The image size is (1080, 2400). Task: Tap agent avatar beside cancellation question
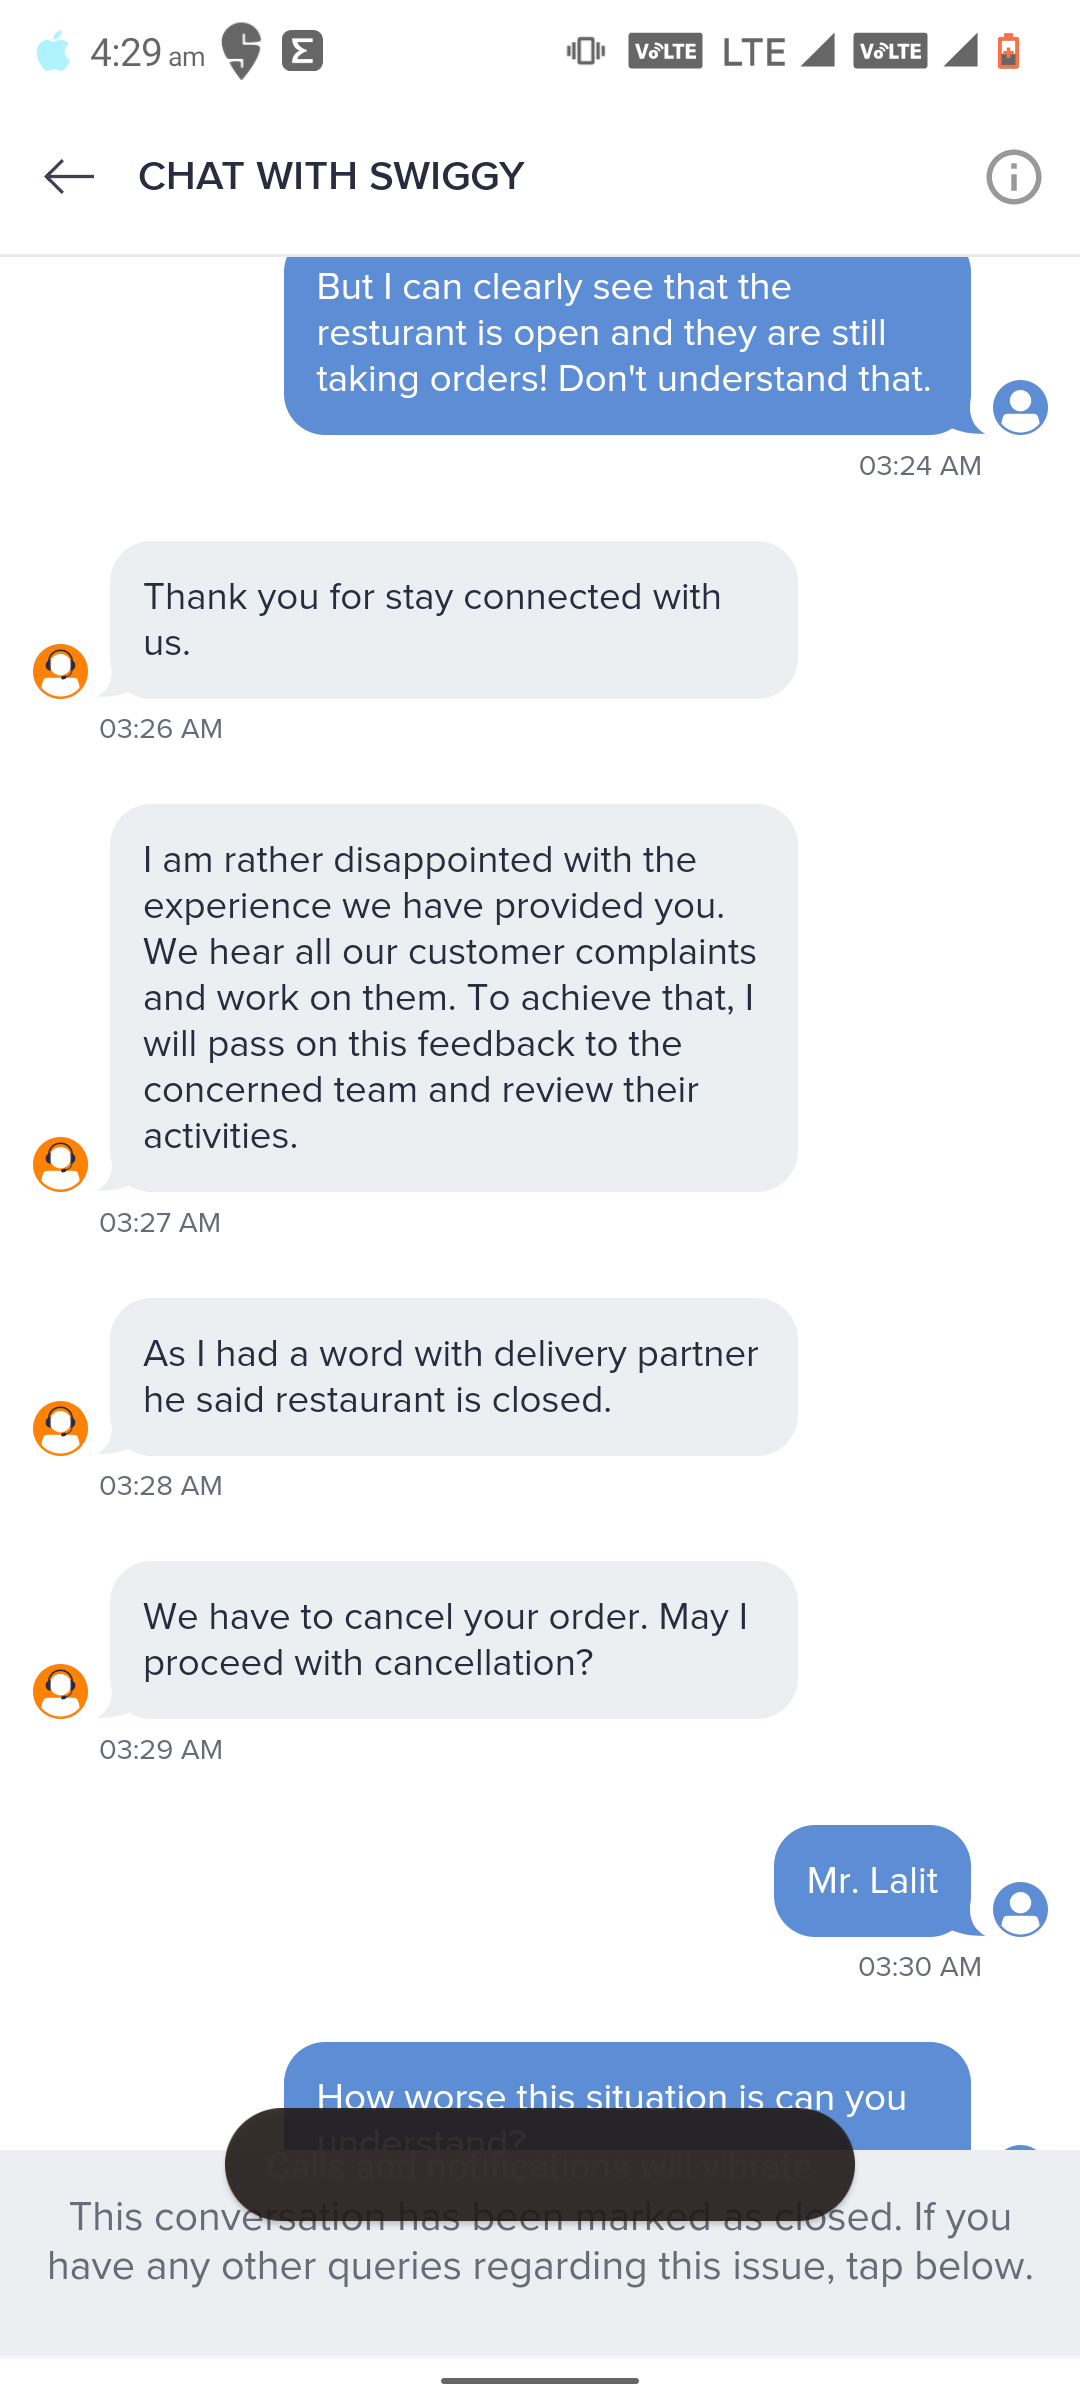[60, 1691]
